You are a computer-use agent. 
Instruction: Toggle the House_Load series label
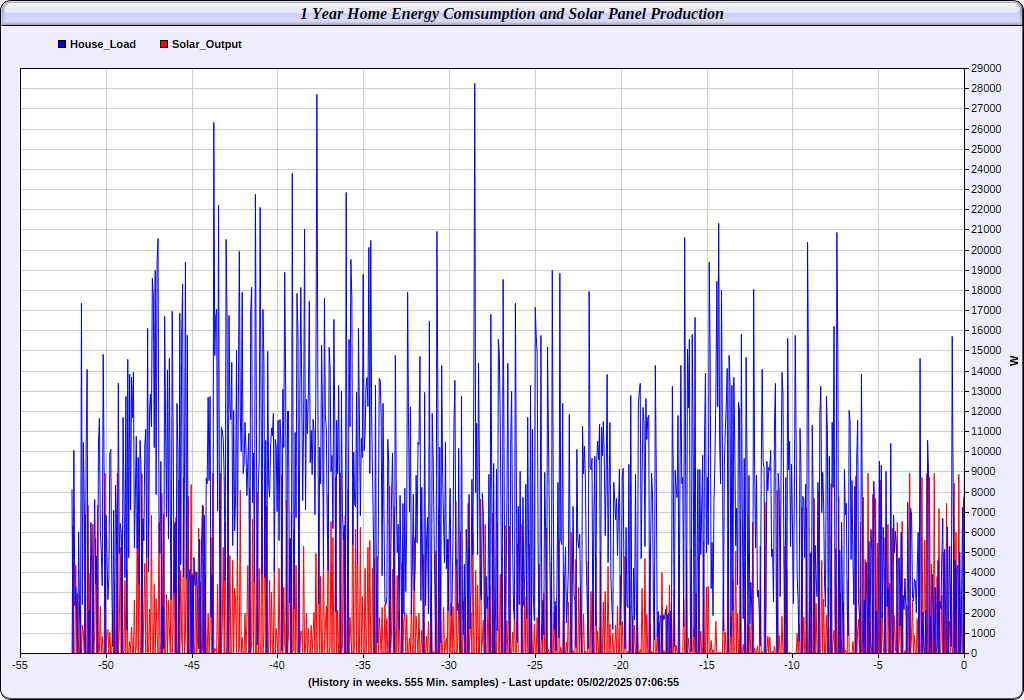point(103,44)
